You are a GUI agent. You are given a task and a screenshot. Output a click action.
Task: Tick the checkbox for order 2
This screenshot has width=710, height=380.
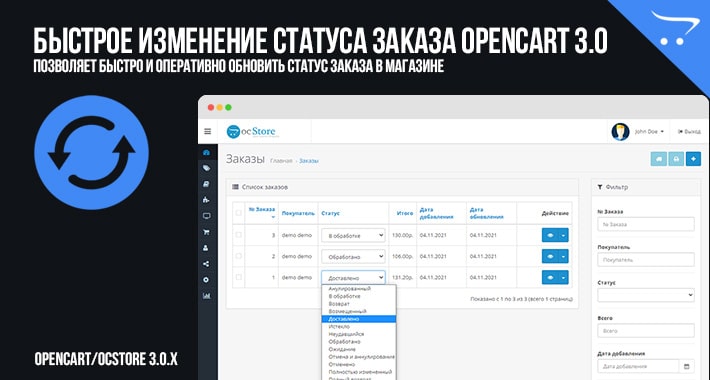pyautogui.click(x=239, y=256)
